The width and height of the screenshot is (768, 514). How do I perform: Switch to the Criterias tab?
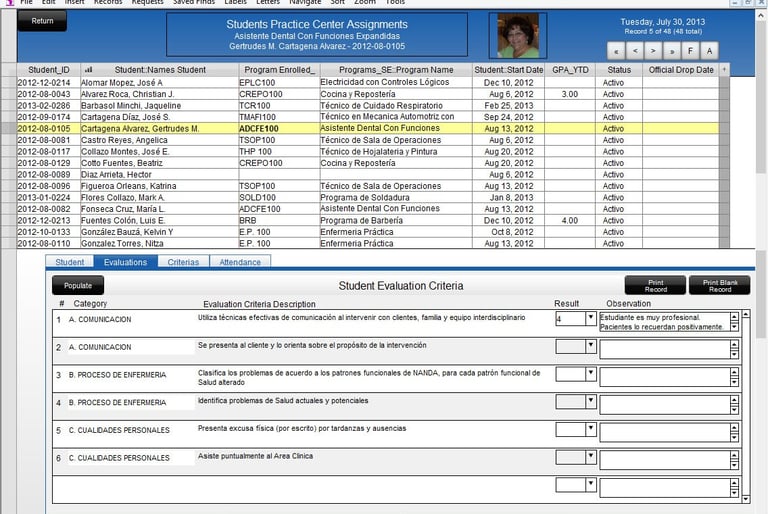pyautogui.click(x=183, y=262)
